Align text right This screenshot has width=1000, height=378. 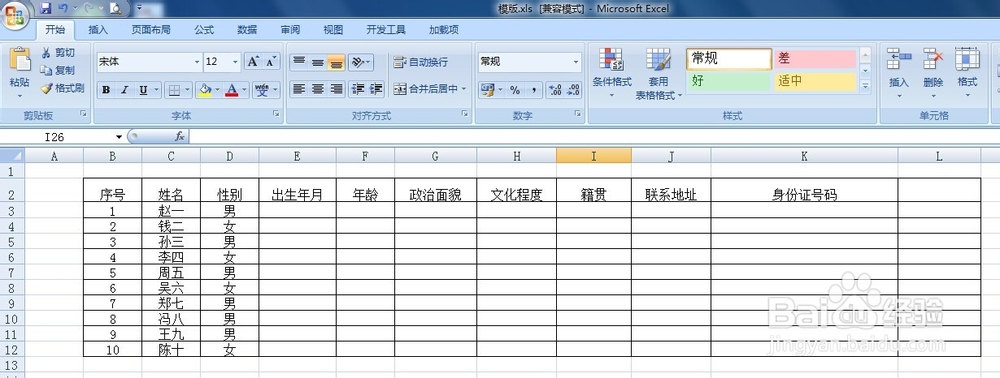tap(336, 89)
